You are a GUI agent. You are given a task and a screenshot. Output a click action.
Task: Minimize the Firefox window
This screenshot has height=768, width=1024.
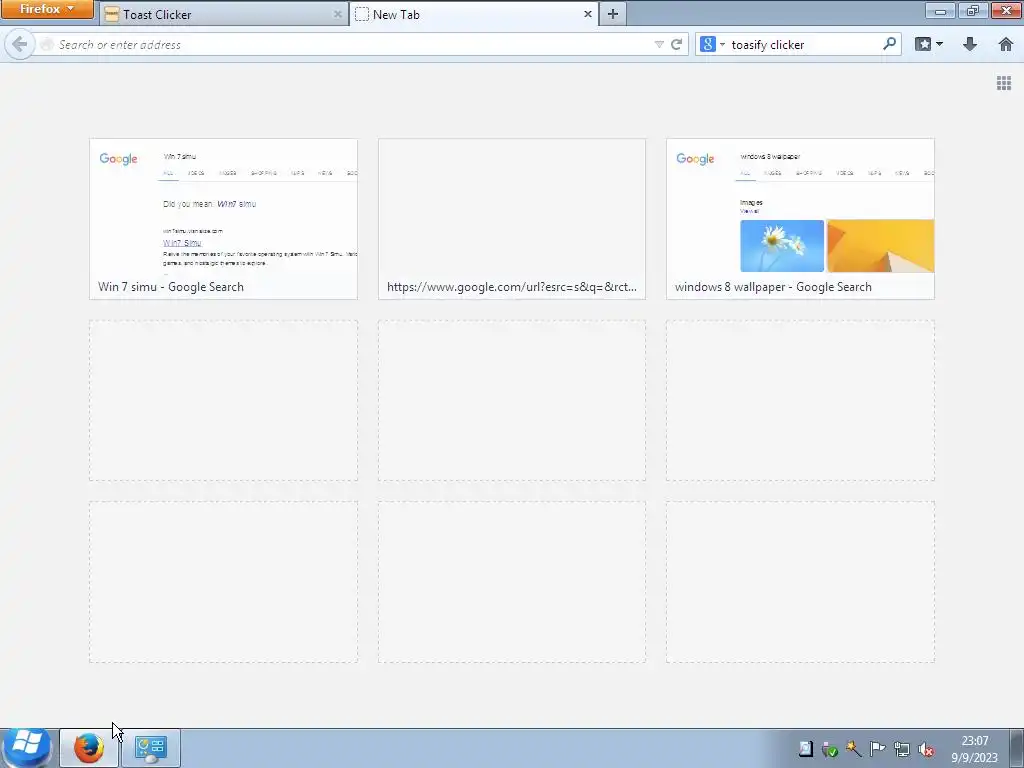tap(940, 10)
